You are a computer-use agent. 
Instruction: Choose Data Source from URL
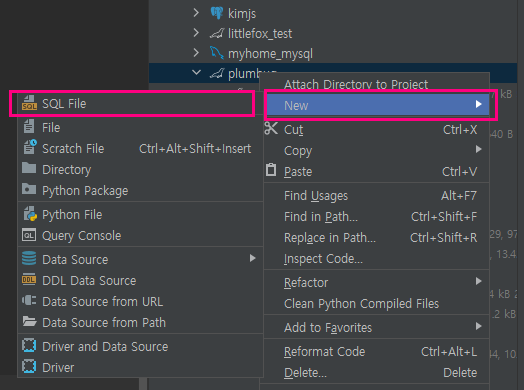click(x=140, y=302)
